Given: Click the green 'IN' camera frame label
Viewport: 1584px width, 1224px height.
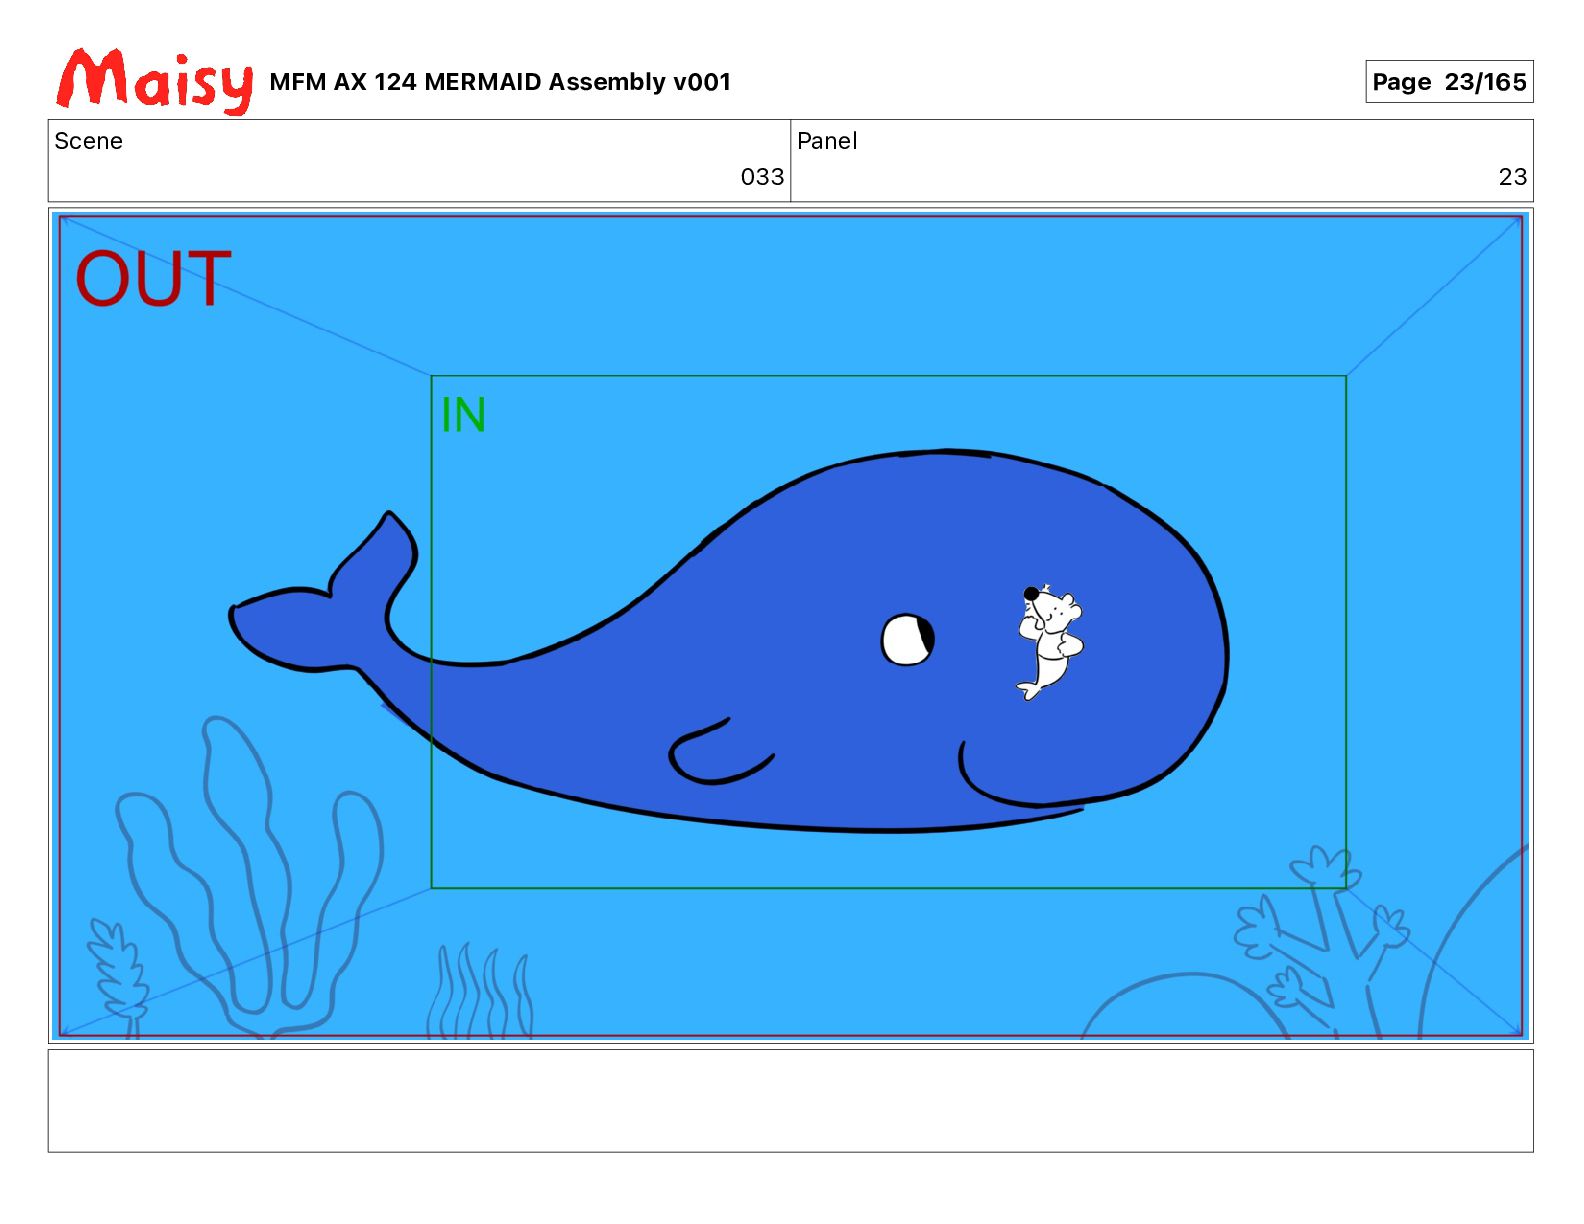Looking at the screenshot, I should click(463, 415).
